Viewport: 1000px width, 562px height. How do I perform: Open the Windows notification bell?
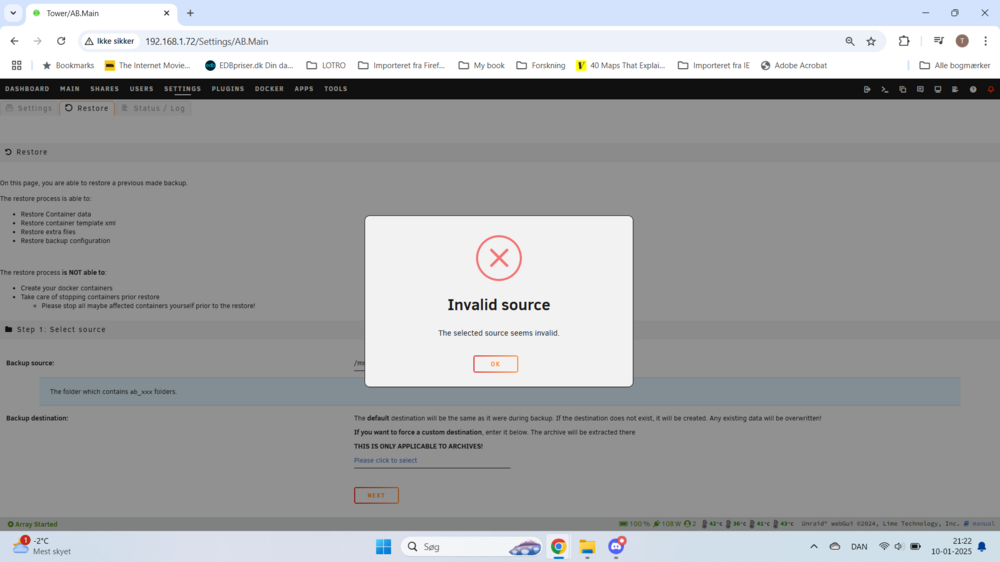click(982, 547)
